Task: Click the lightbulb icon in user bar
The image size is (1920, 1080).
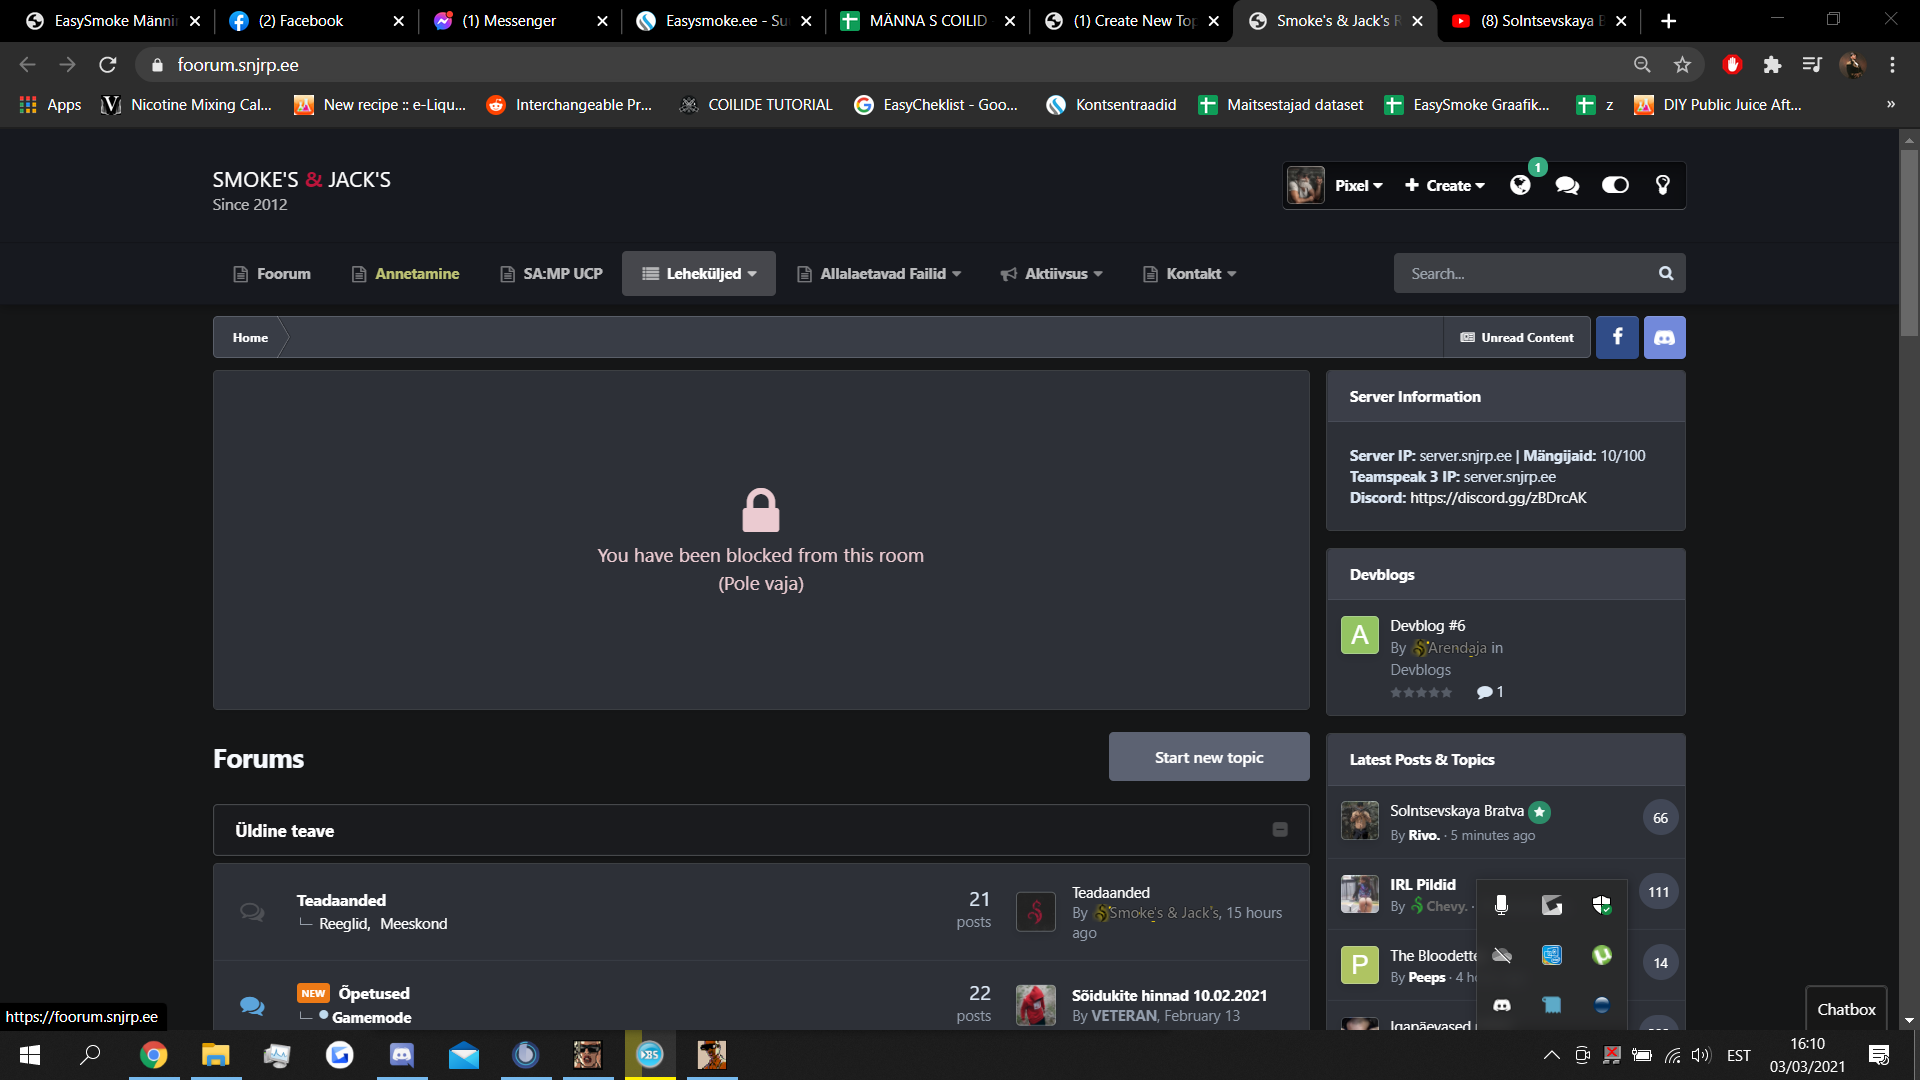Action: click(1662, 185)
